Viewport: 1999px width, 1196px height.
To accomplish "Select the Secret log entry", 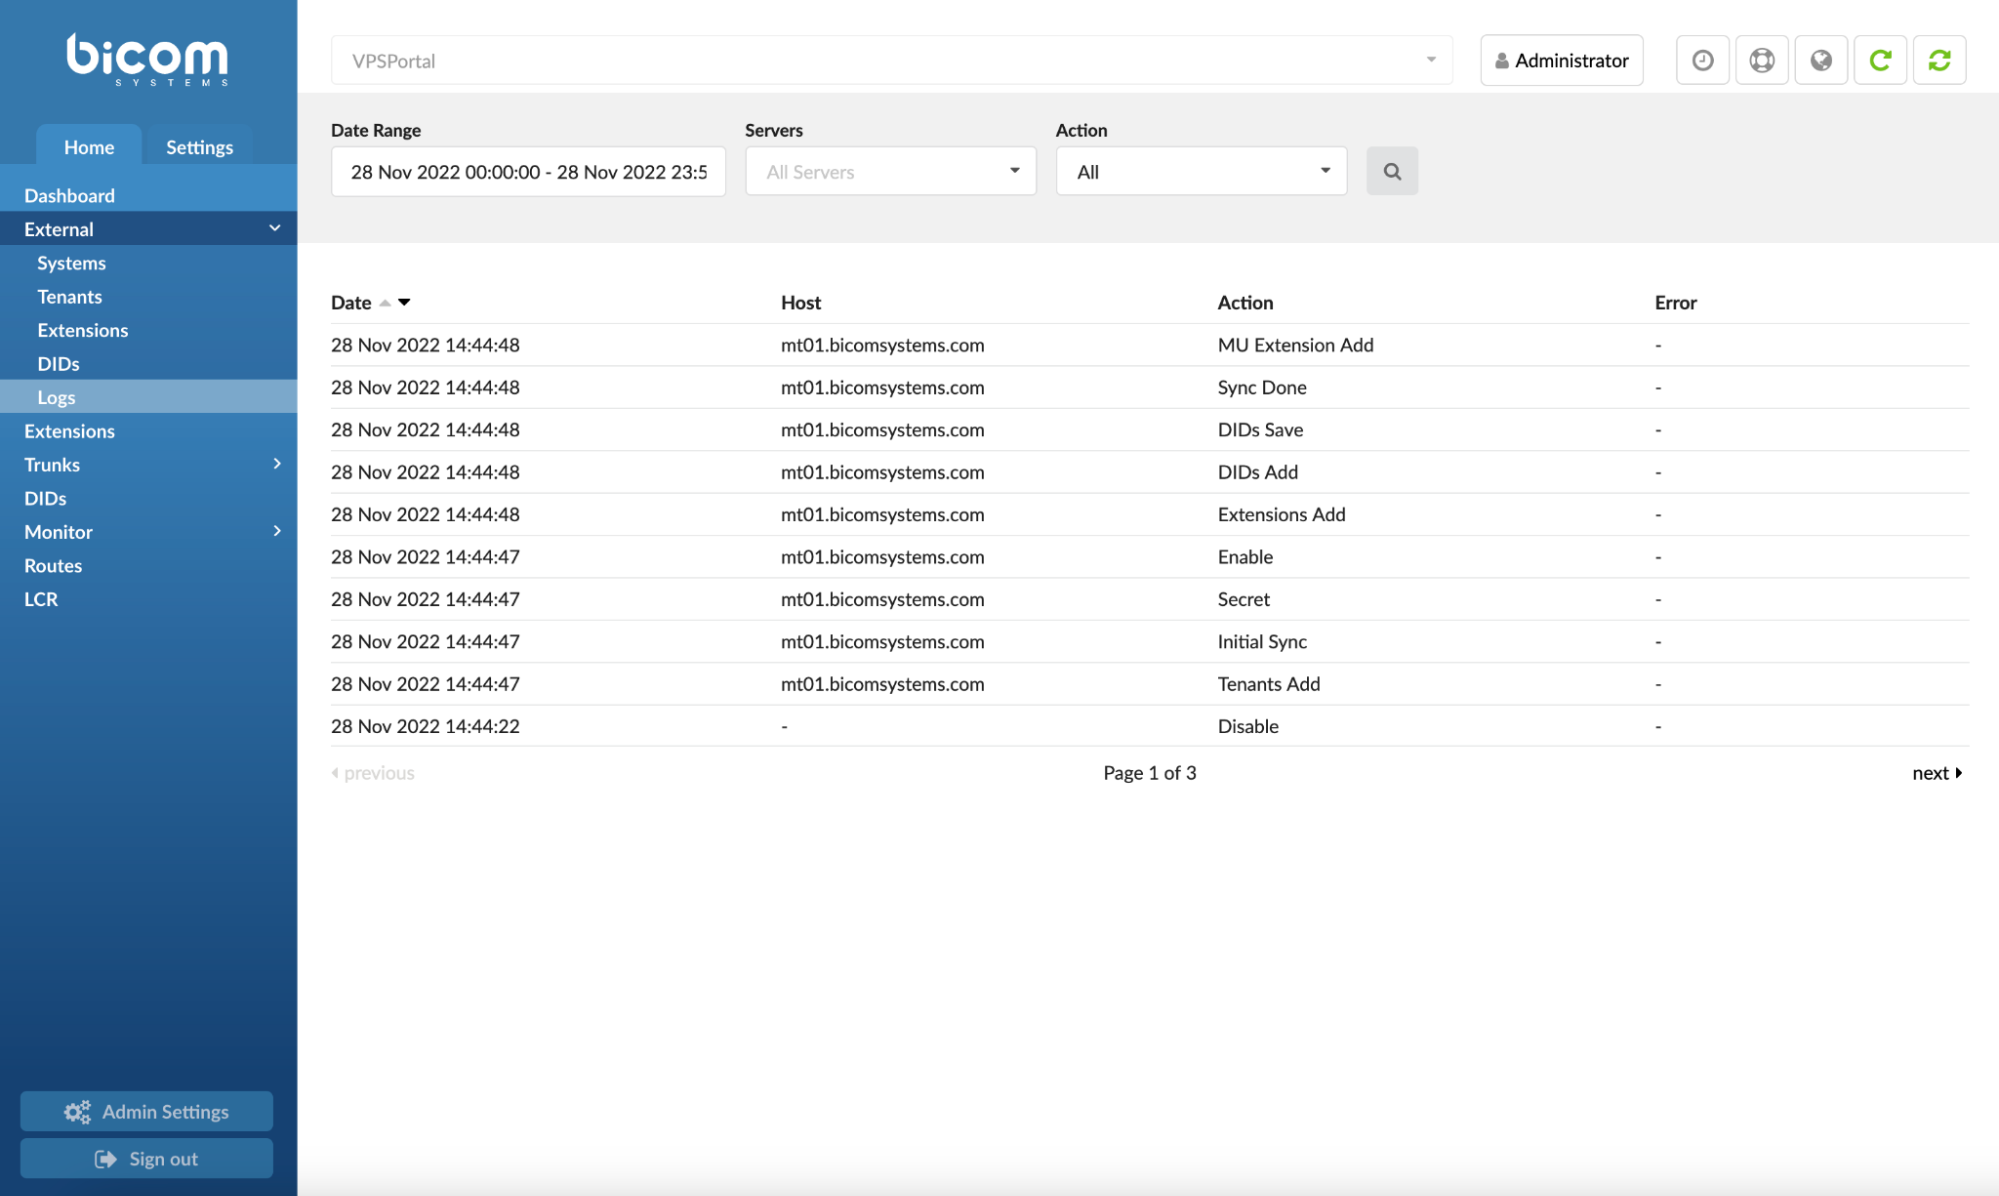I will (1150, 598).
